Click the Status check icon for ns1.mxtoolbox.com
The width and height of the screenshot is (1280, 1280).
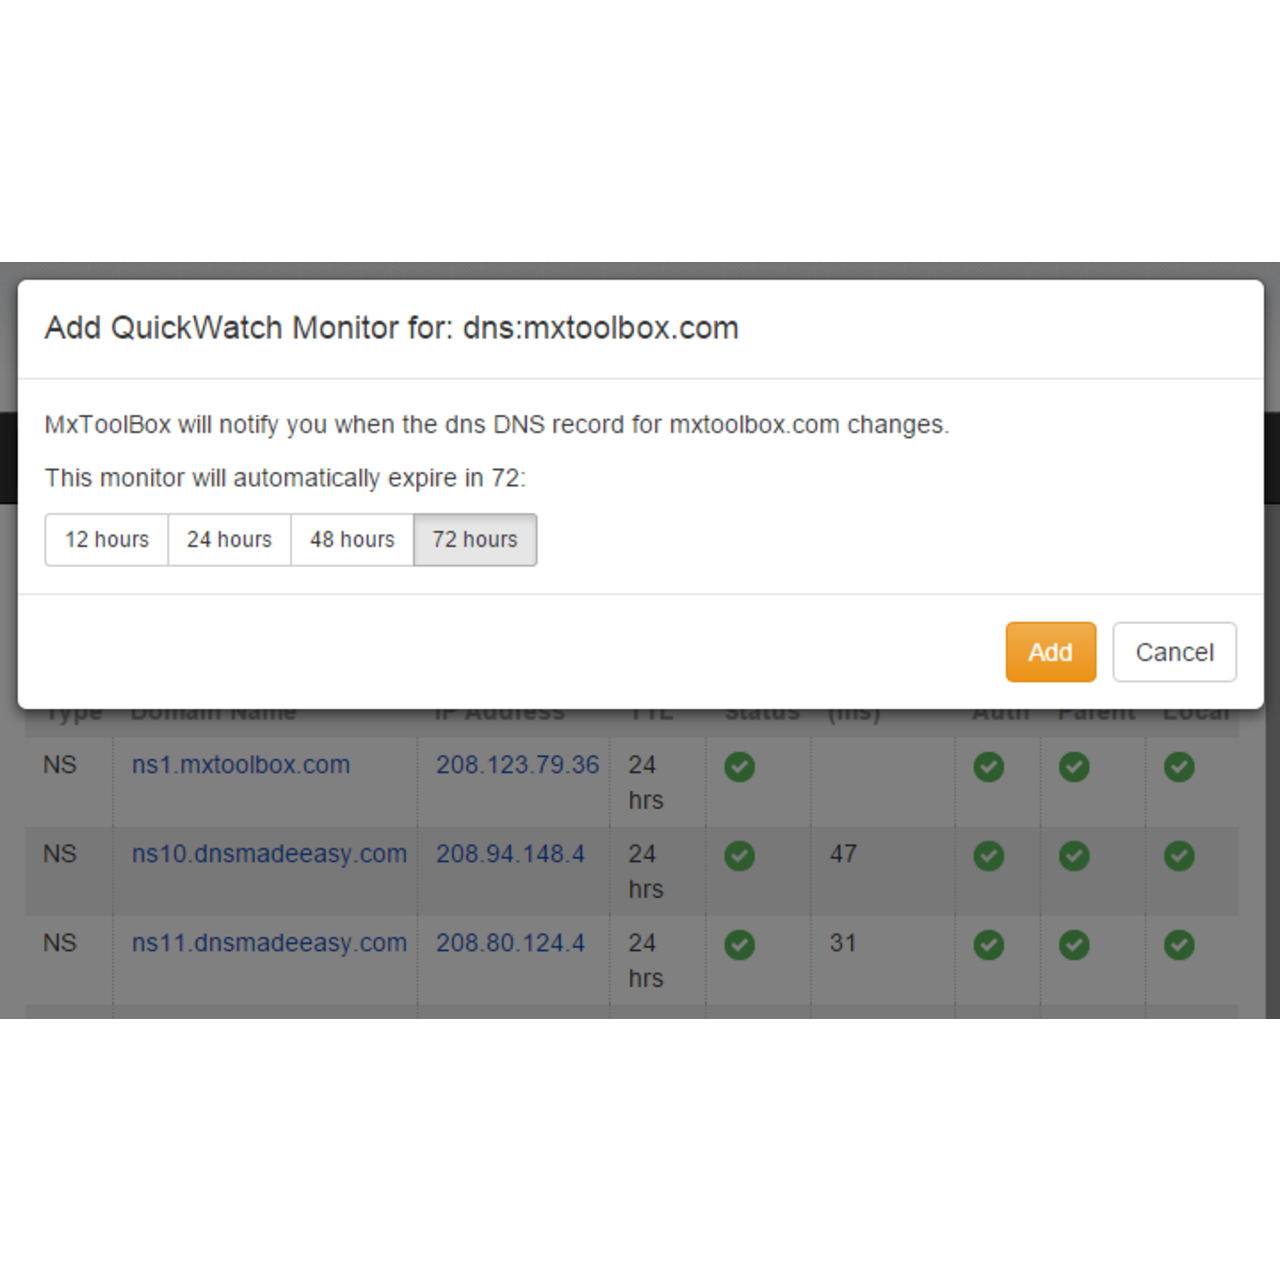pos(740,767)
